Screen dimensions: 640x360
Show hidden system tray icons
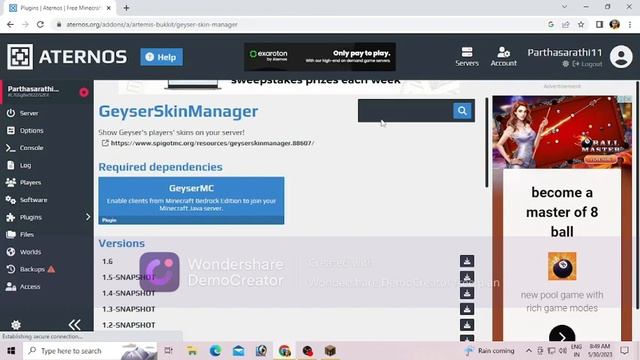(x=529, y=351)
